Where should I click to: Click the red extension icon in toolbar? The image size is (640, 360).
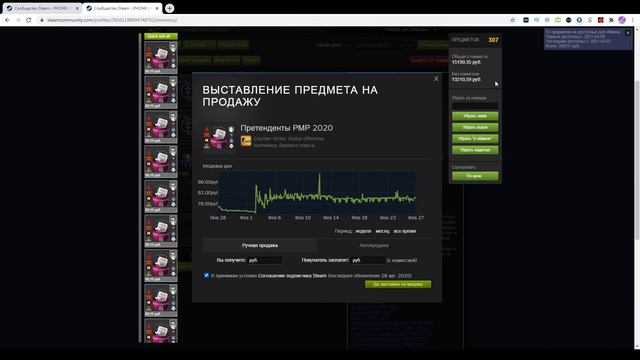click(600, 20)
